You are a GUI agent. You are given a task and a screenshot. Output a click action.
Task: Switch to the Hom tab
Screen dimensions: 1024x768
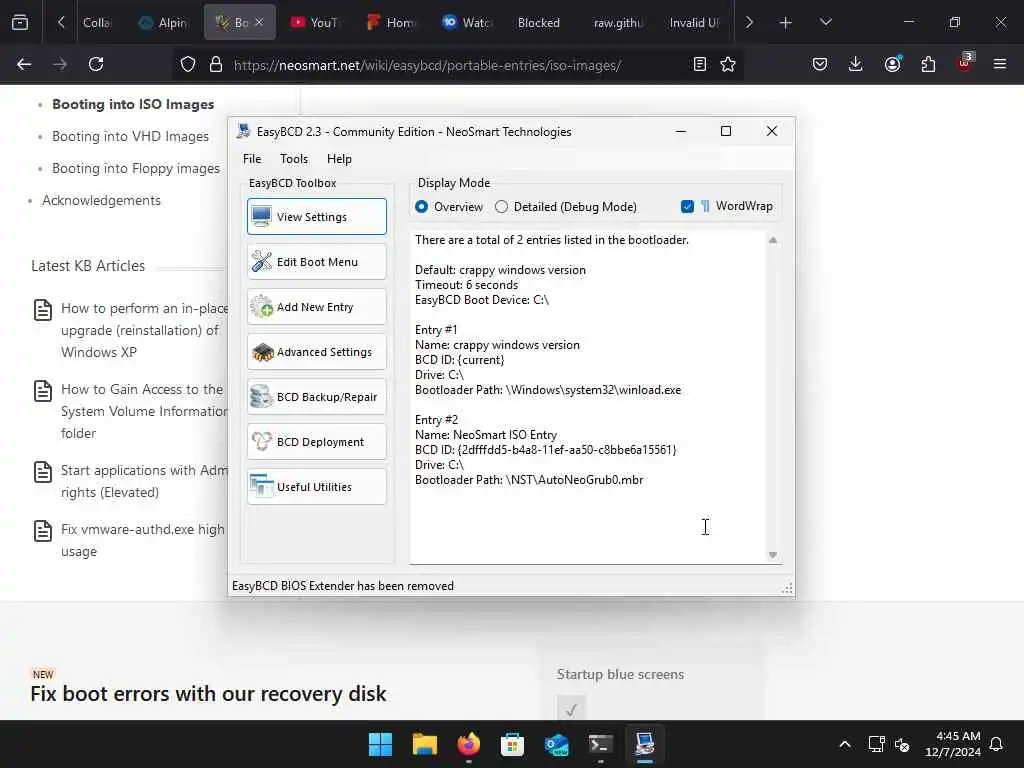(x=391, y=23)
